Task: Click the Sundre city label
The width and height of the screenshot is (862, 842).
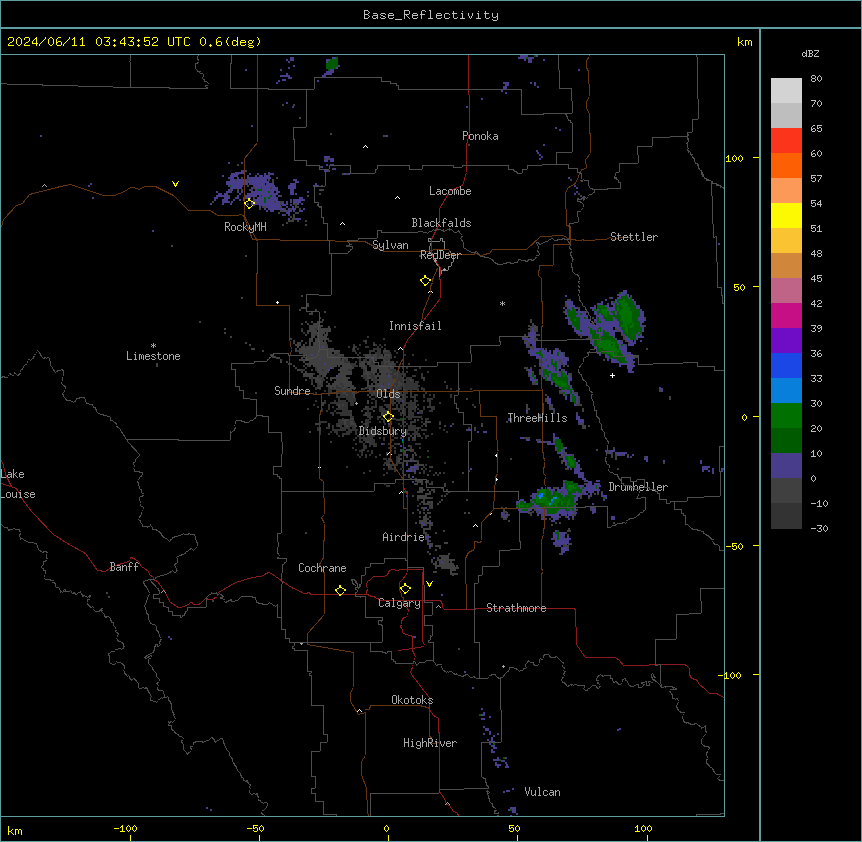Action: click(292, 391)
